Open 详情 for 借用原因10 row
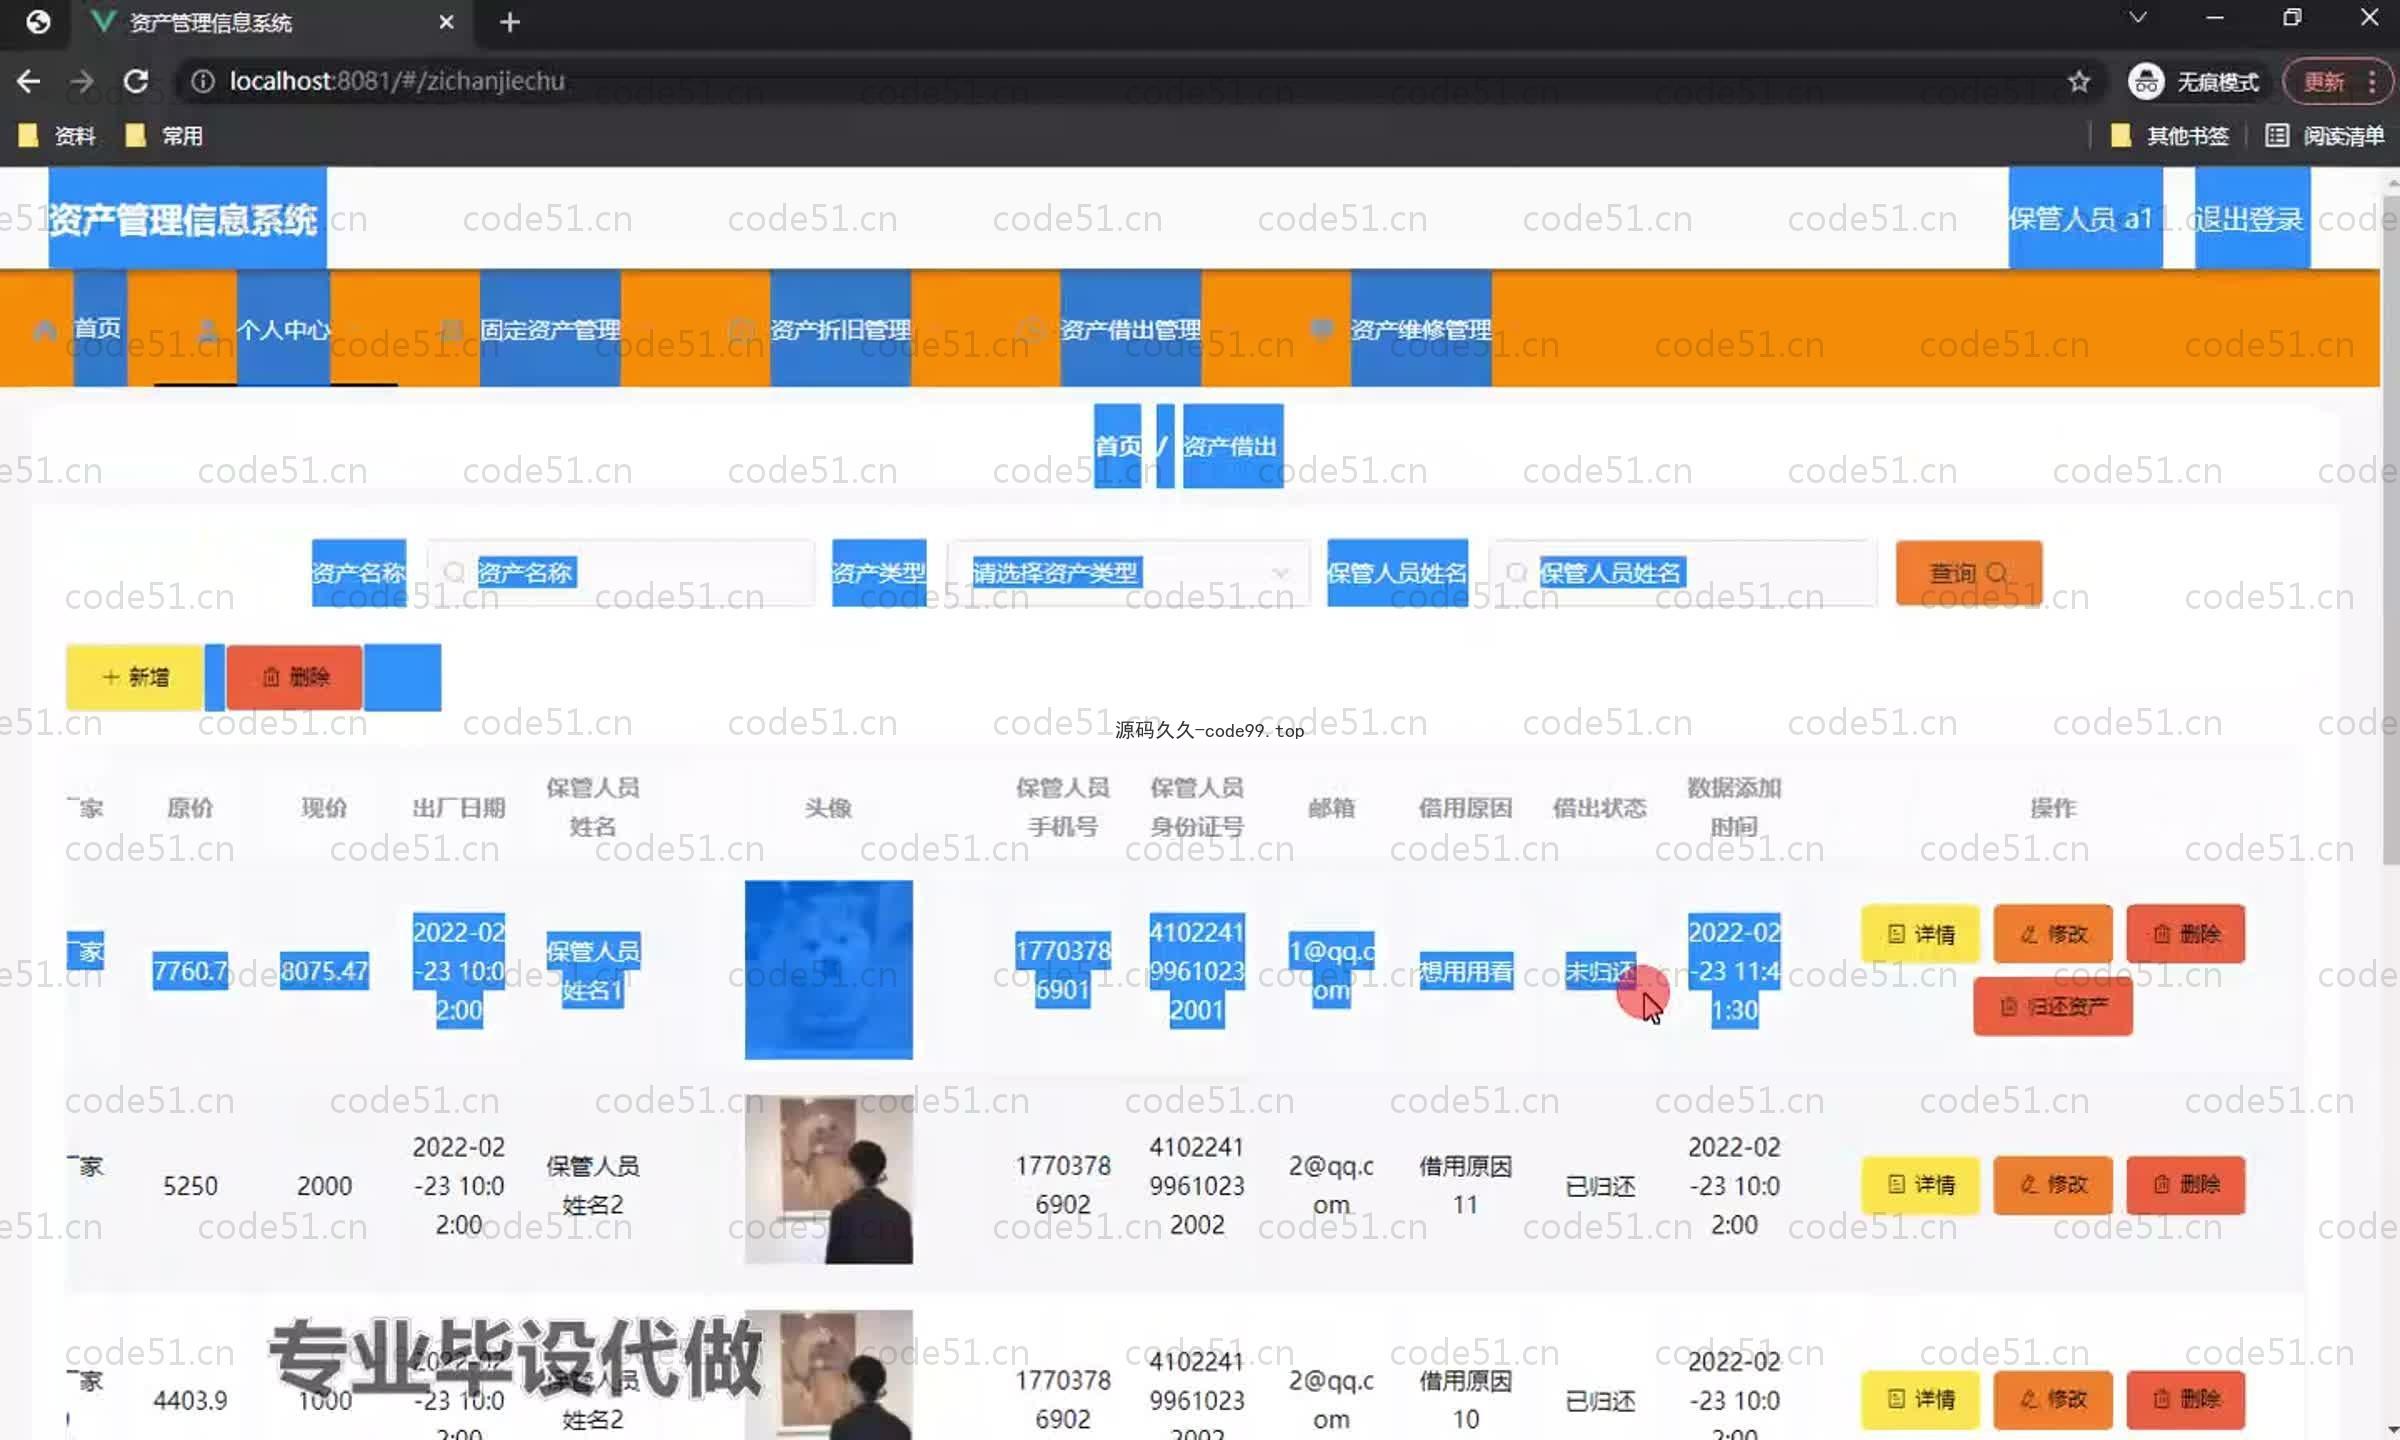The image size is (2400, 1440). pyautogui.click(x=1920, y=1399)
